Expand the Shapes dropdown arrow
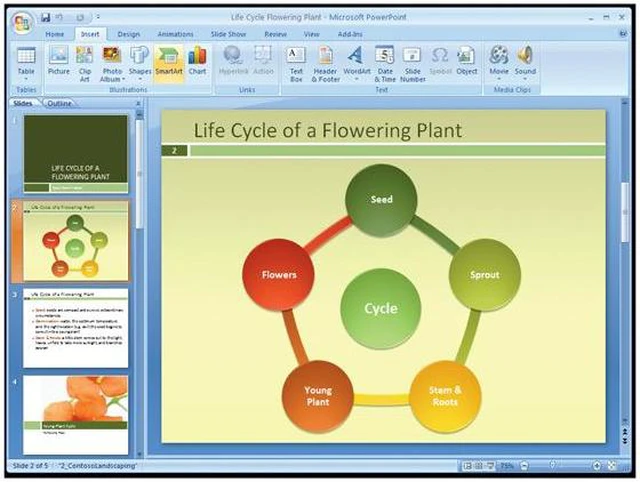640x482 pixels. (140, 79)
